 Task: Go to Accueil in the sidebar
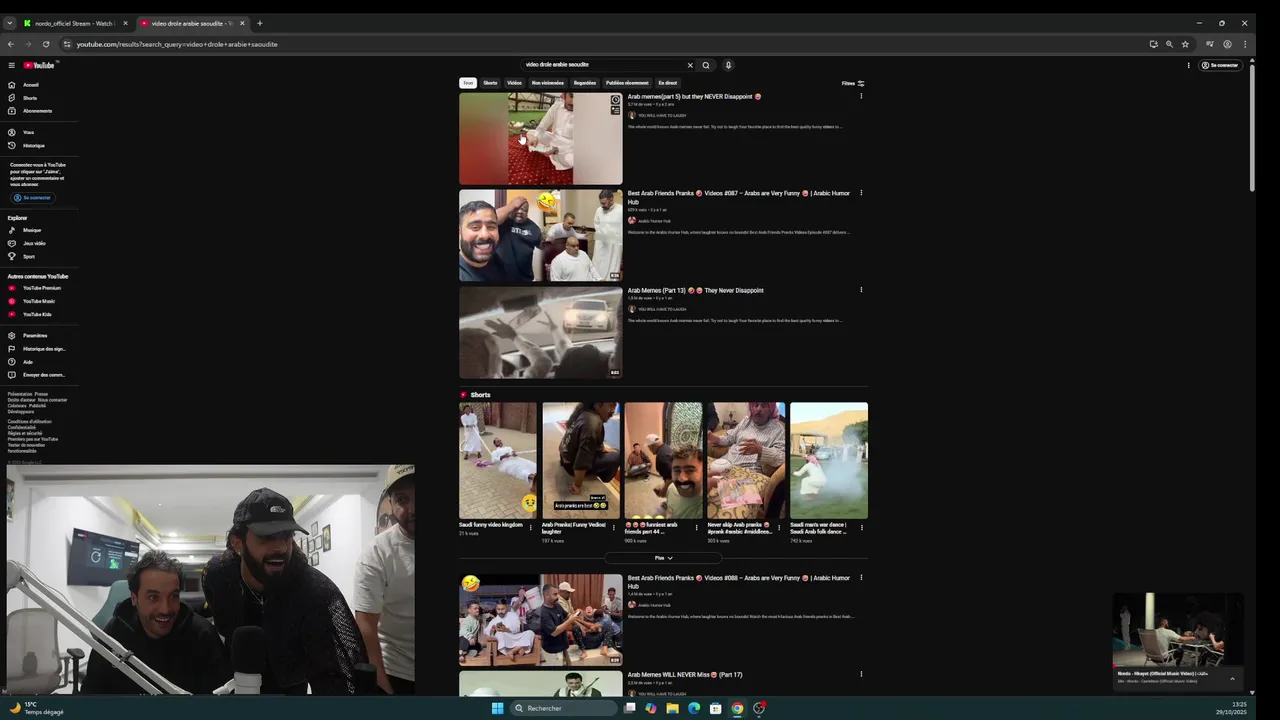pyautogui.click(x=31, y=85)
